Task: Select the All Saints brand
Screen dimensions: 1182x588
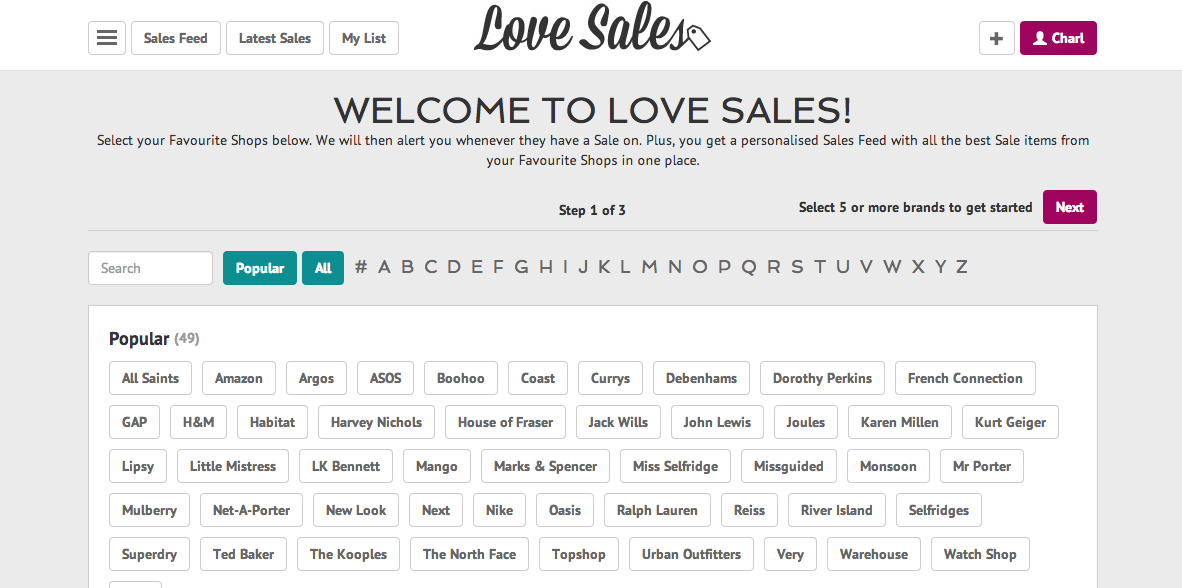Action: 150,378
